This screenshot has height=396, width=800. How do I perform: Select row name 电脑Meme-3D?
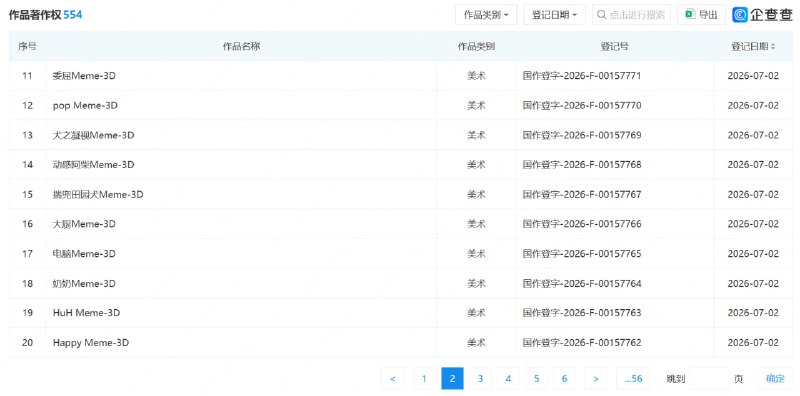click(84, 254)
